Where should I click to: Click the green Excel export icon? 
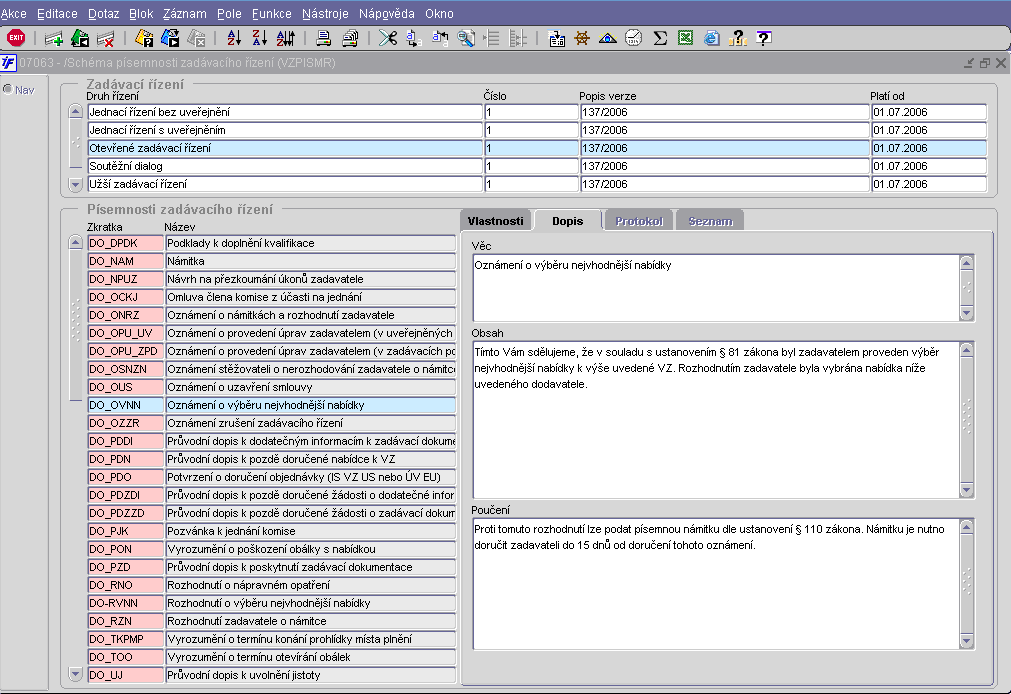[686, 38]
